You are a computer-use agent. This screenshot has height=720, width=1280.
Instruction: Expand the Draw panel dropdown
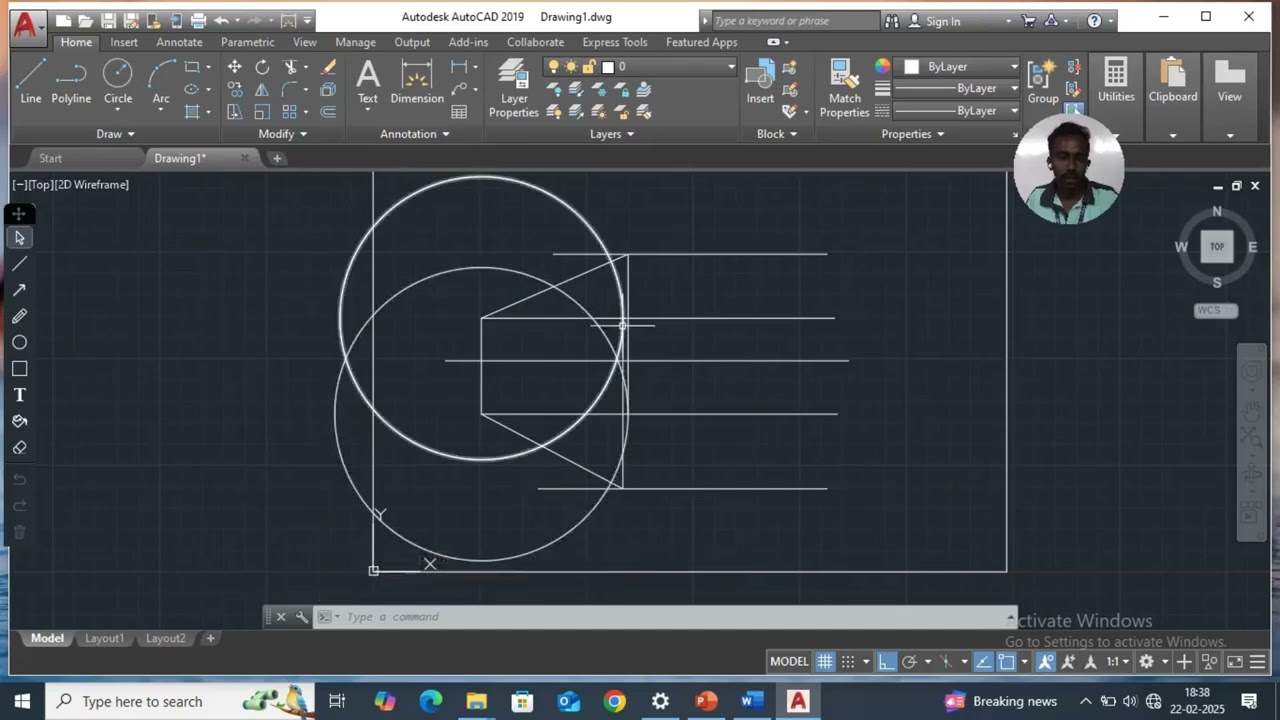tap(115, 134)
